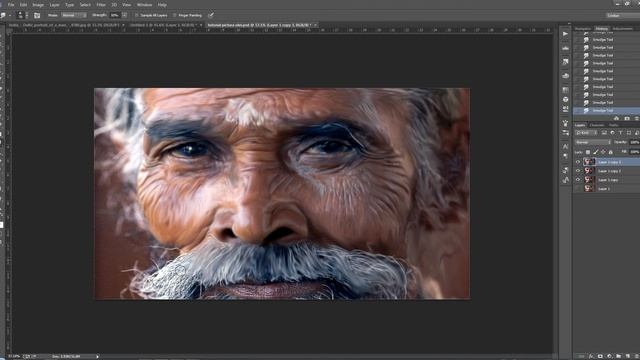Image resolution: width=640 pixels, height=360 pixels.
Task: Open the File menu
Action: click(11, 5)
